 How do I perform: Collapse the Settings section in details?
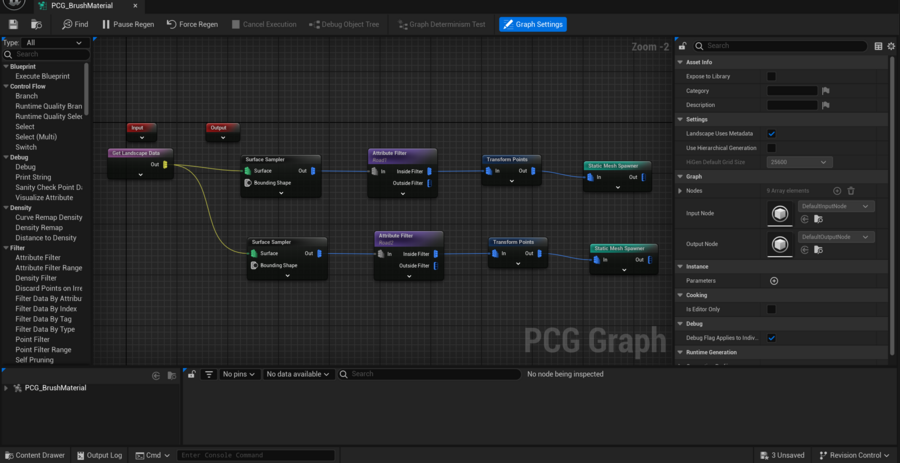680,119
